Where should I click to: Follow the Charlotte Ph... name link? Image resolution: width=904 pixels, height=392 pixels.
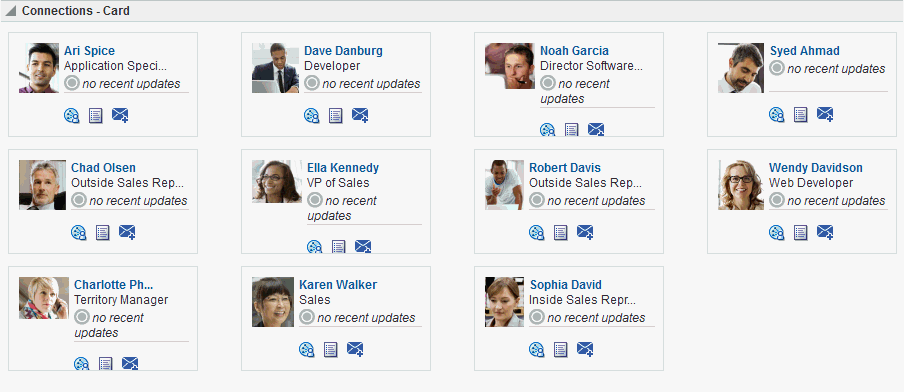pos(114,285)
